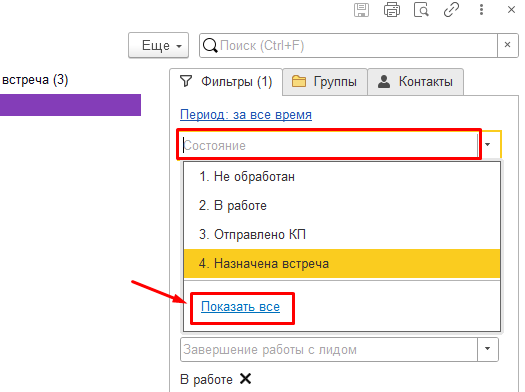525x392 pixels.
Task: Click the printer icon
Action: (x=392, y=10)
